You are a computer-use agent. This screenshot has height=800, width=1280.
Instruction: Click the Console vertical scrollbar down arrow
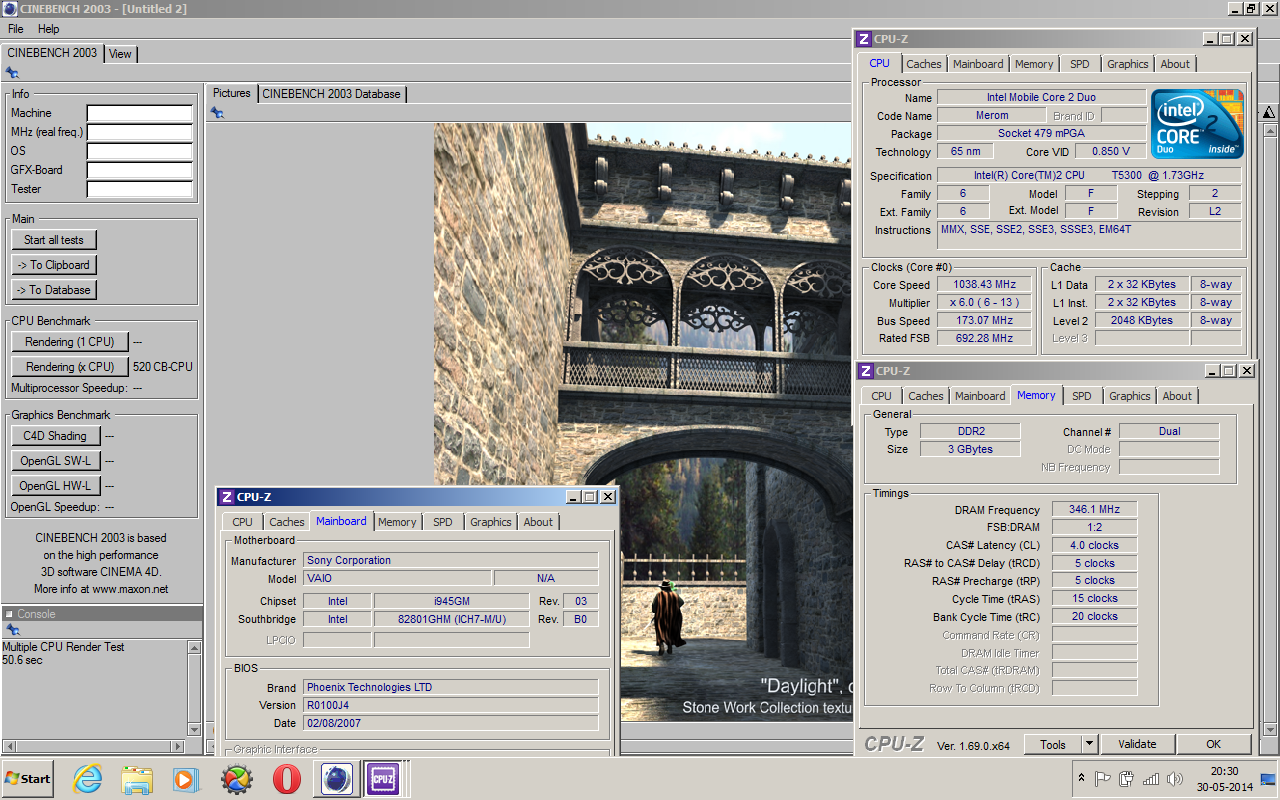(x=195, y=731)
